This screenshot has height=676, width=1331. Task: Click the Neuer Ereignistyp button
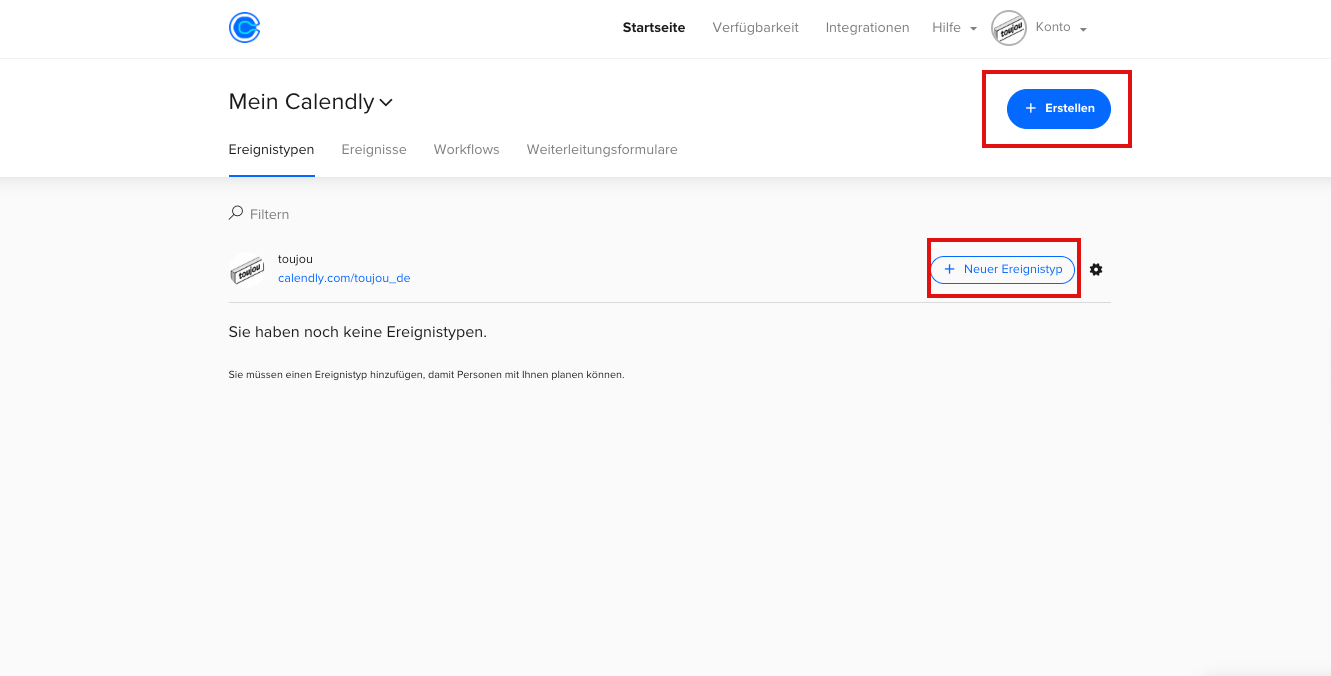pos(1003,270)
